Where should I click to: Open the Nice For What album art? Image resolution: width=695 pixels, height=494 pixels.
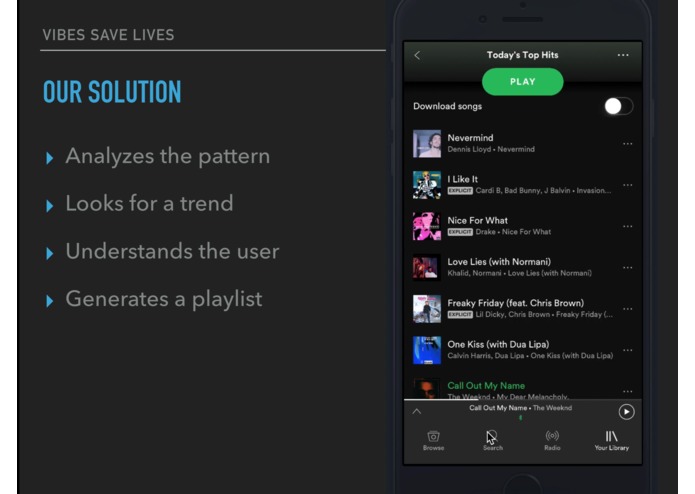[x=427, y=226]
